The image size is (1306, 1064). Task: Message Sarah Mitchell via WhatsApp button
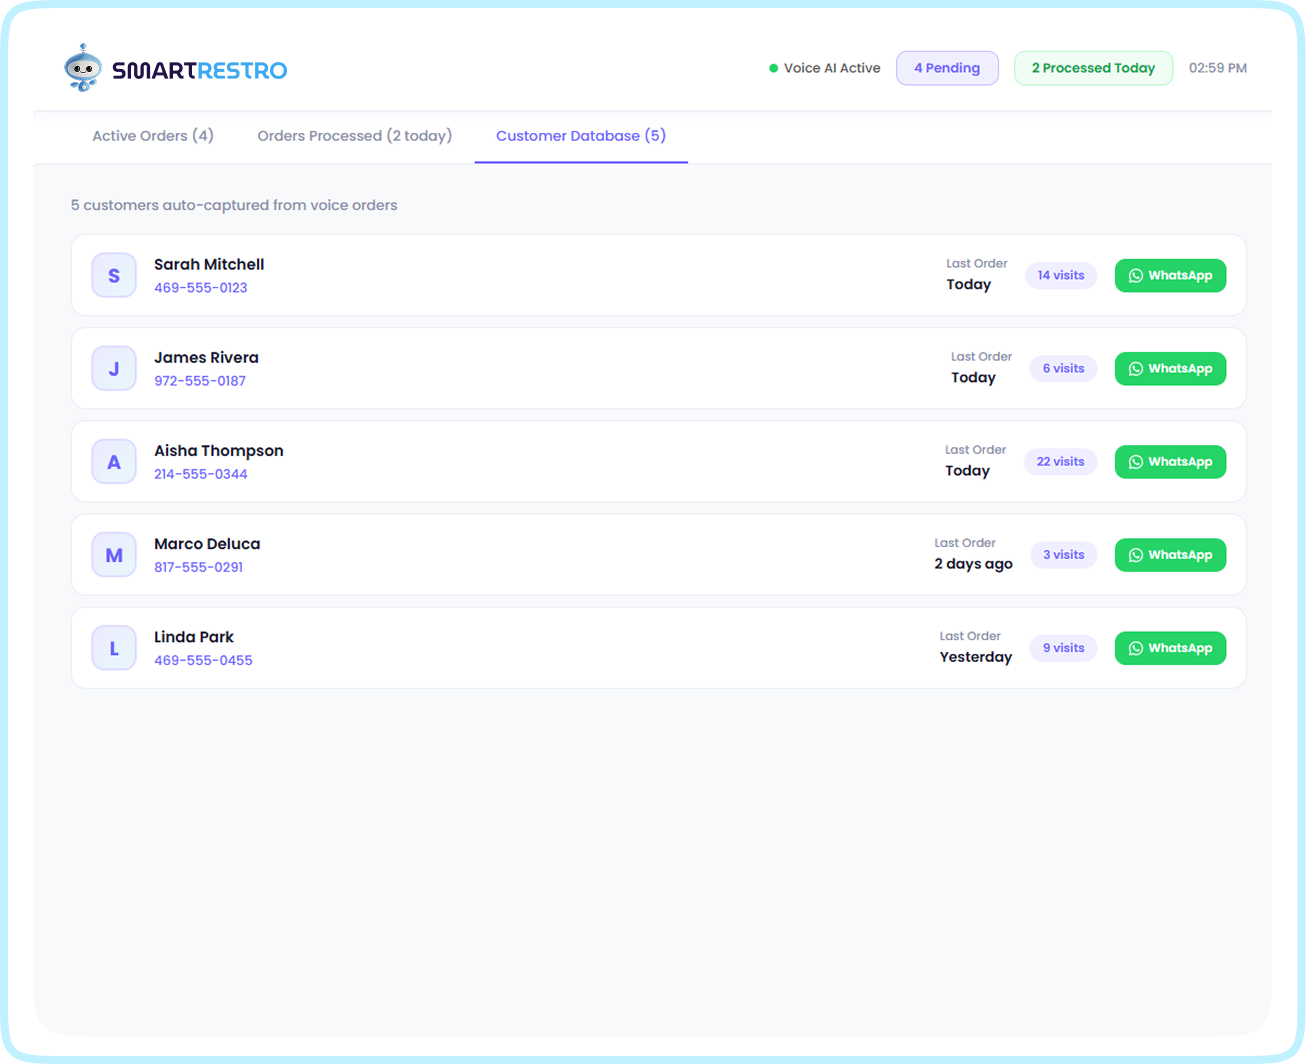tap(1170, 275)
